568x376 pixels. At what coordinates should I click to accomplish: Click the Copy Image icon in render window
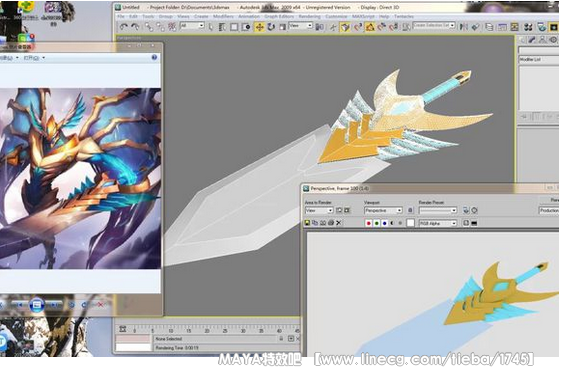pos(315,223)
